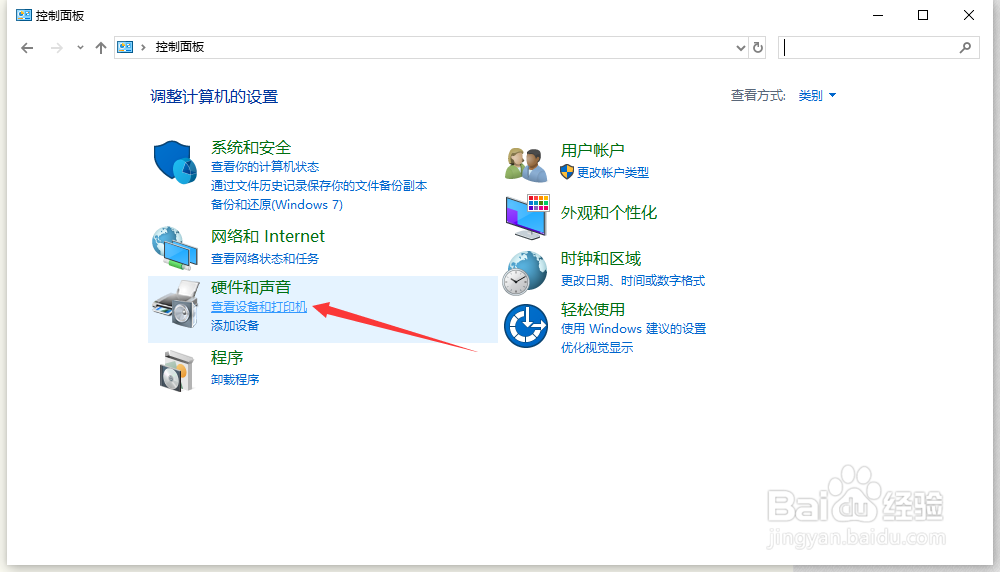Open the 硬件和声音 heading
The width and height of the screenshot is (1000, 572).
251,288
